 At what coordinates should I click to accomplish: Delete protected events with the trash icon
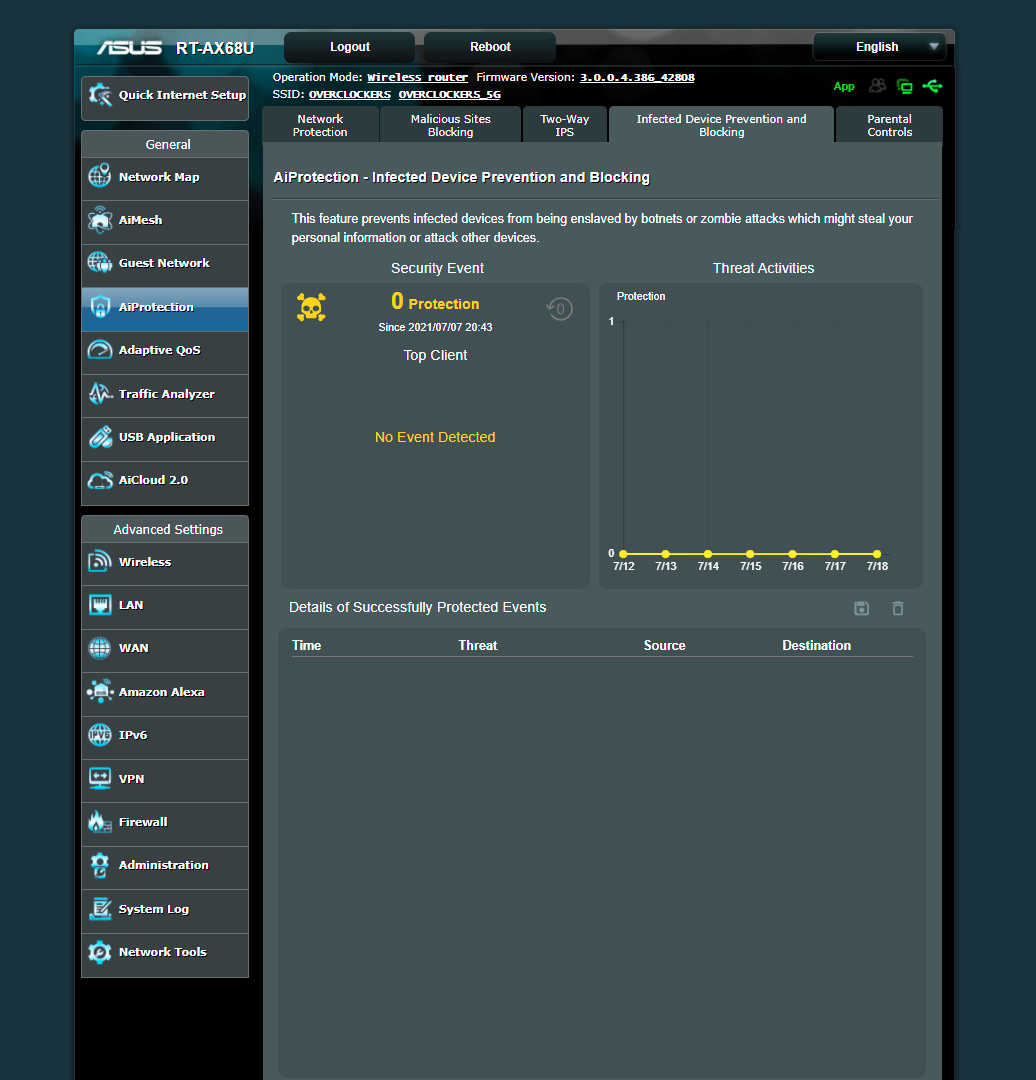point(898,608)
